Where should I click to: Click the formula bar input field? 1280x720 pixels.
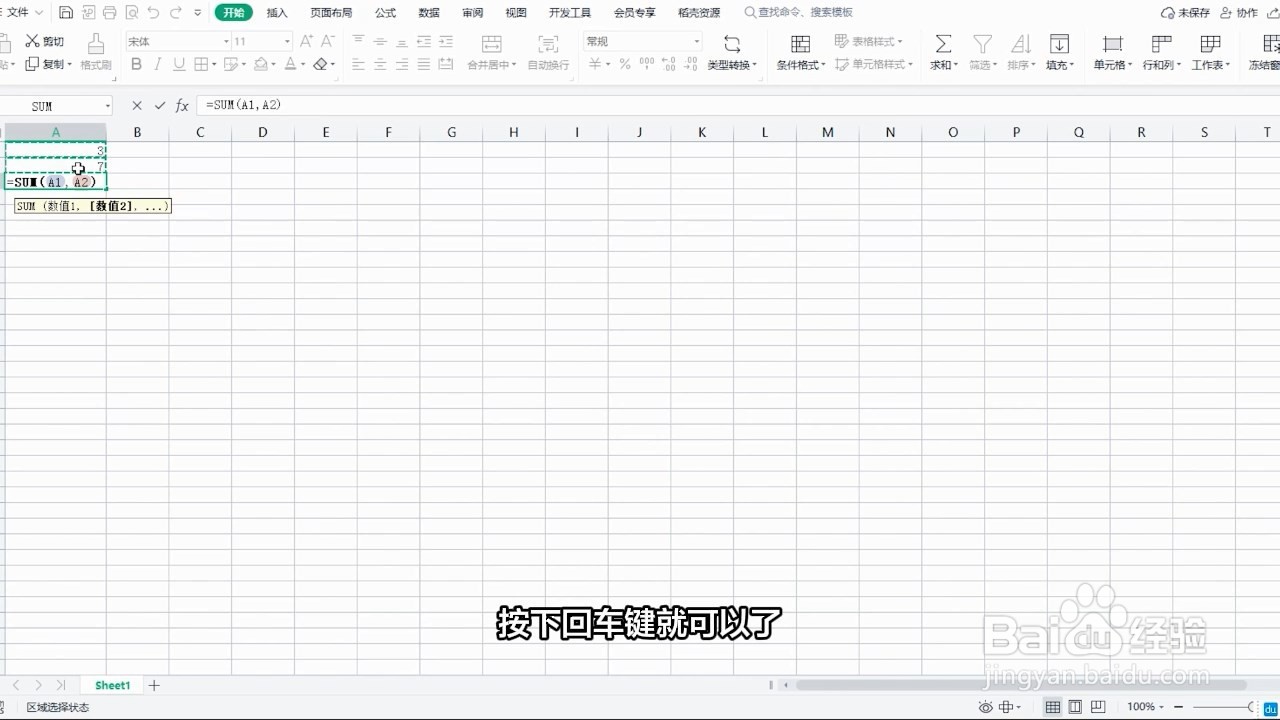[x=738, y=105]
